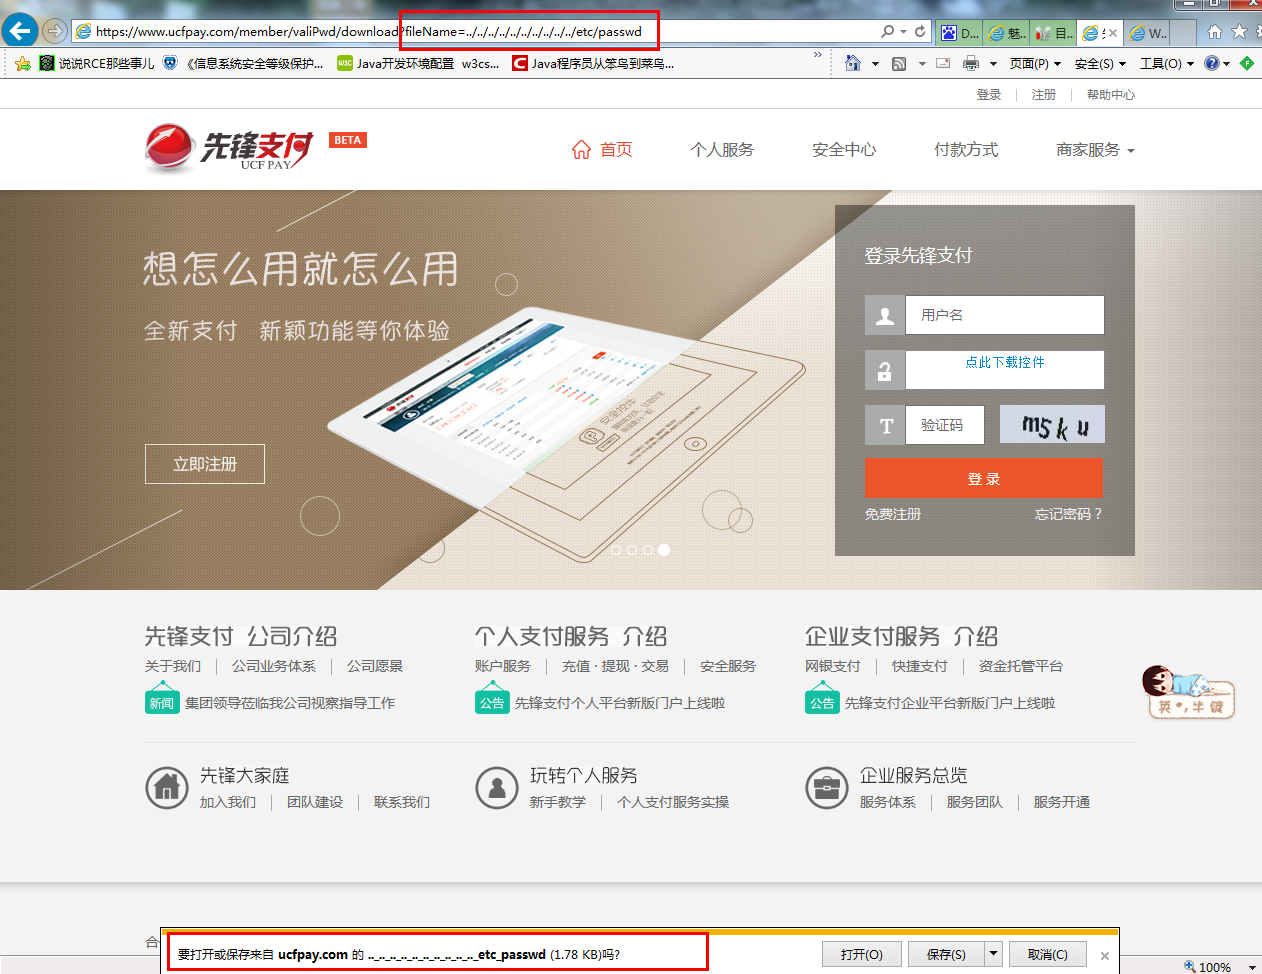Open the 安全(S) dropdown menu
Screen dimensions: 1262x974
(1100, 64)
